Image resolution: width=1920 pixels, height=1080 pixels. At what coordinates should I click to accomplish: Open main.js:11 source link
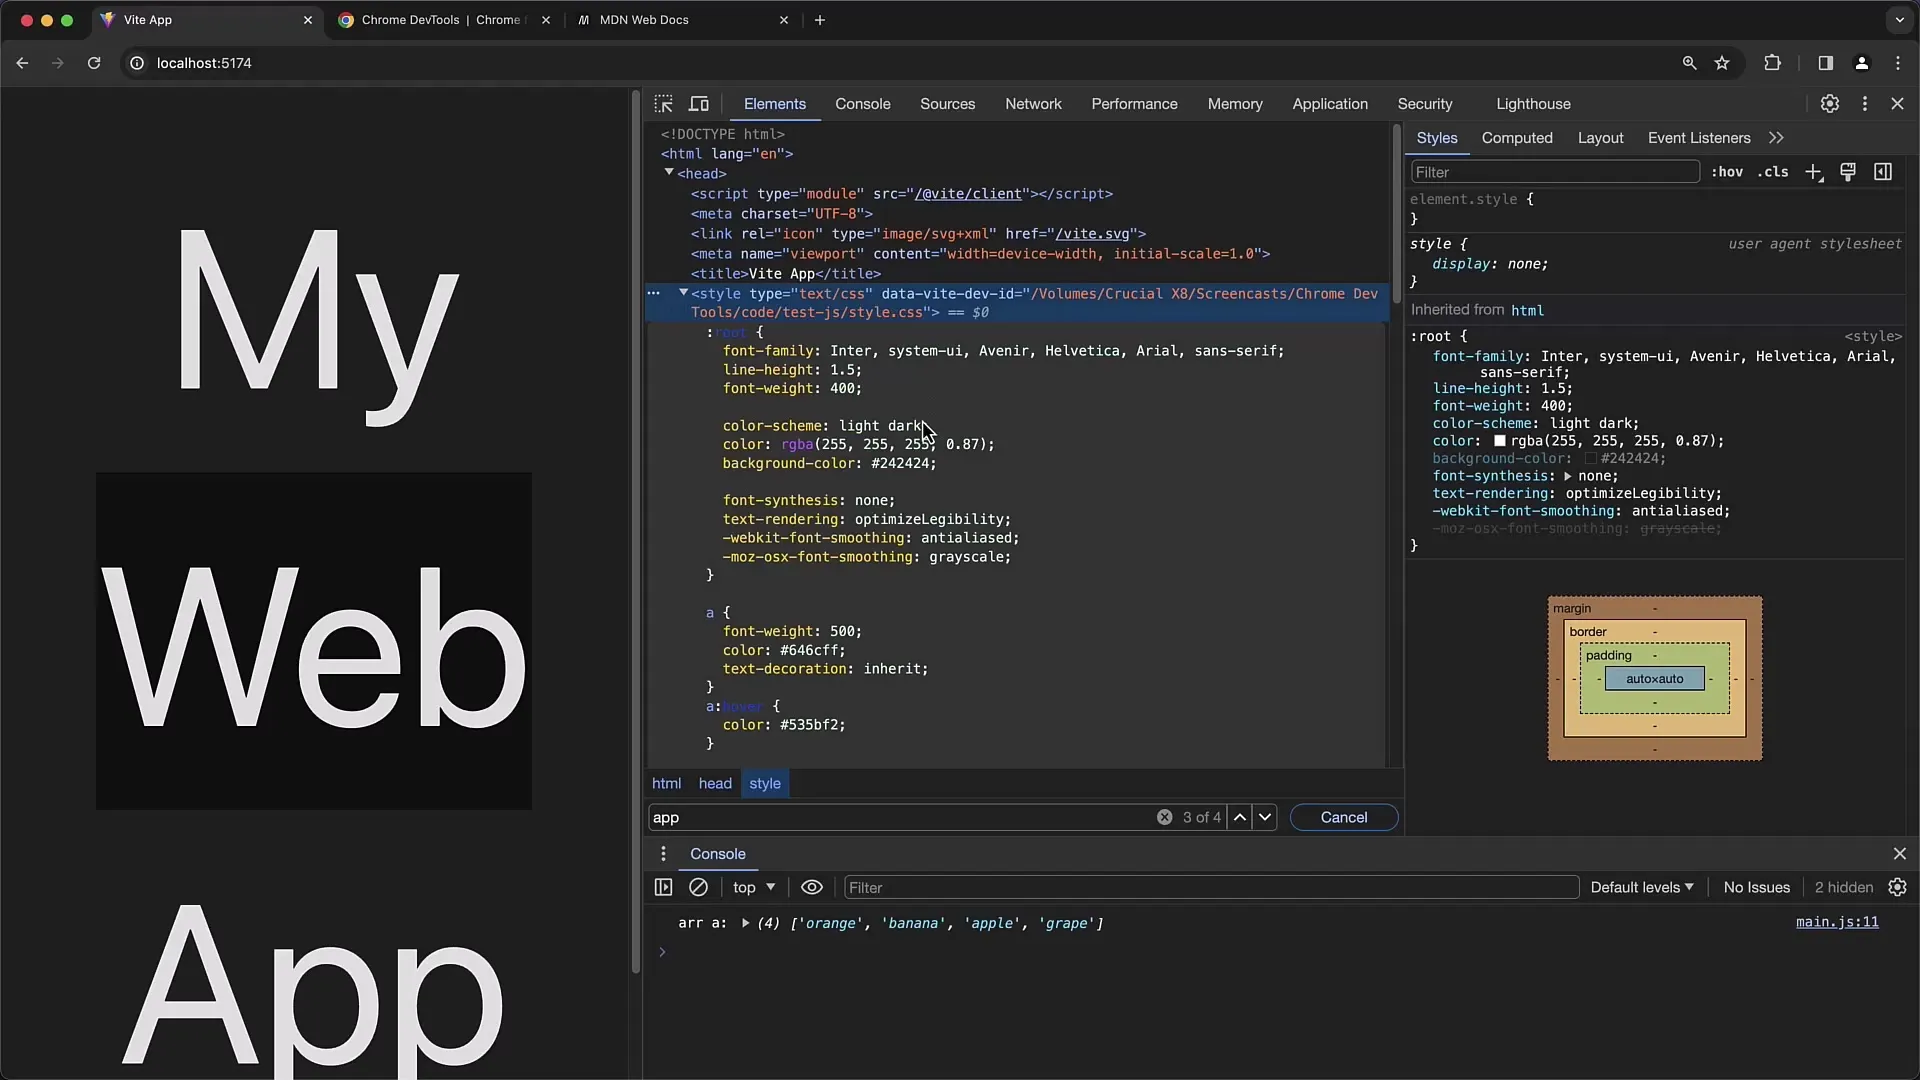click(1836, 922)
